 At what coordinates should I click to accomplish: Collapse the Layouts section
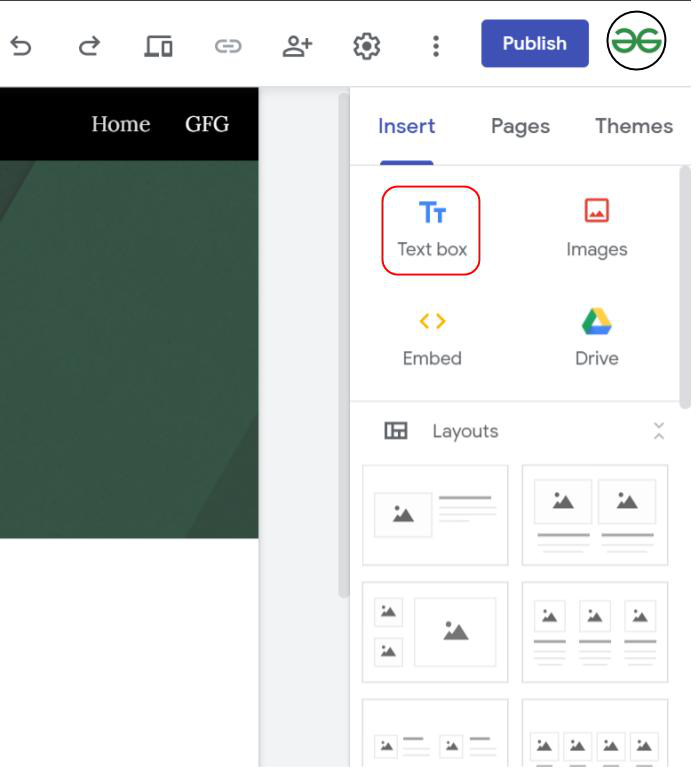coord(658,431)
